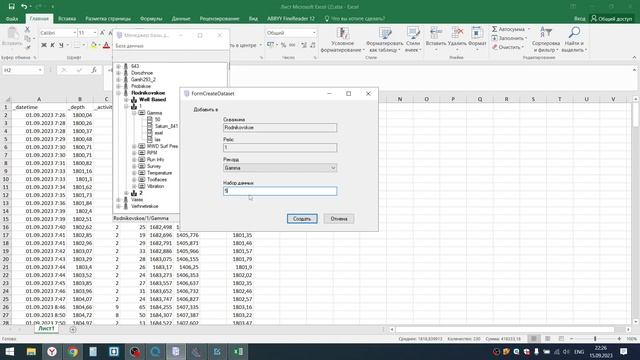Click the Общий доступ share button

click(611, 19)
